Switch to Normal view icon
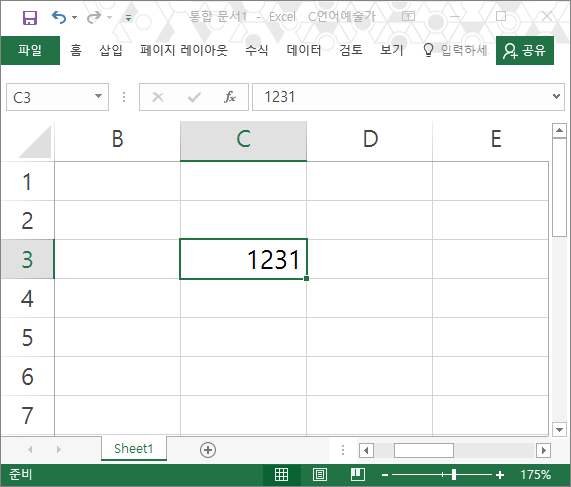The image size is (571, 487). click(x=281, y=474)
